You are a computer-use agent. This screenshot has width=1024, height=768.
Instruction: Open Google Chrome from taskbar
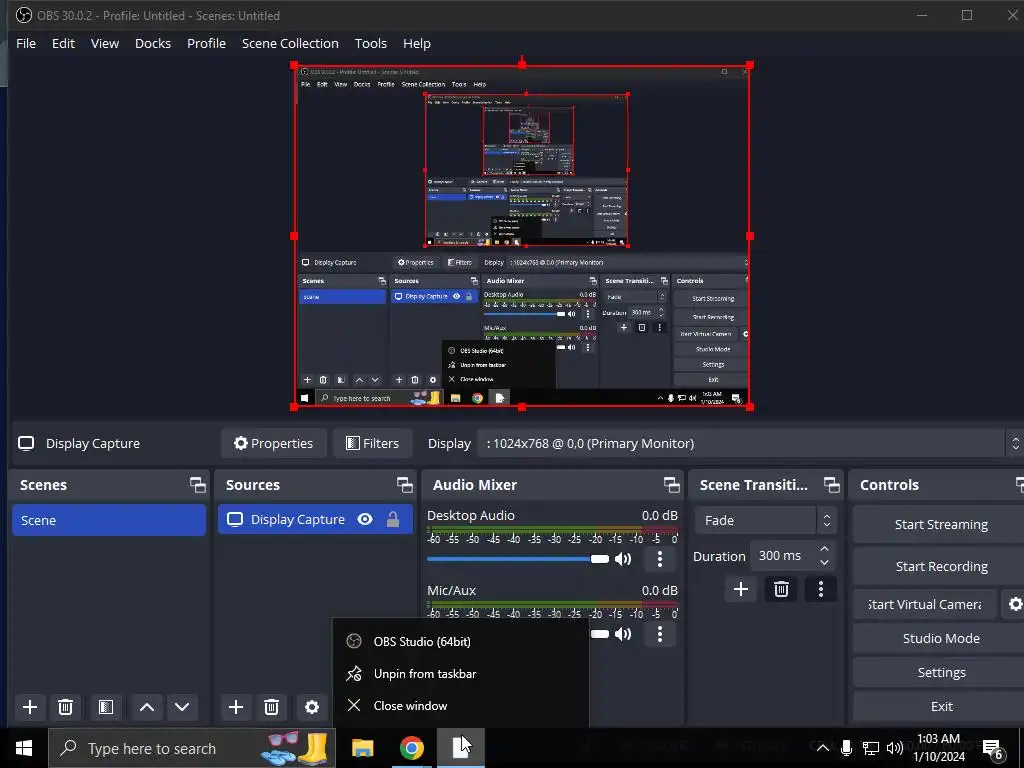(x=411, y=748)
